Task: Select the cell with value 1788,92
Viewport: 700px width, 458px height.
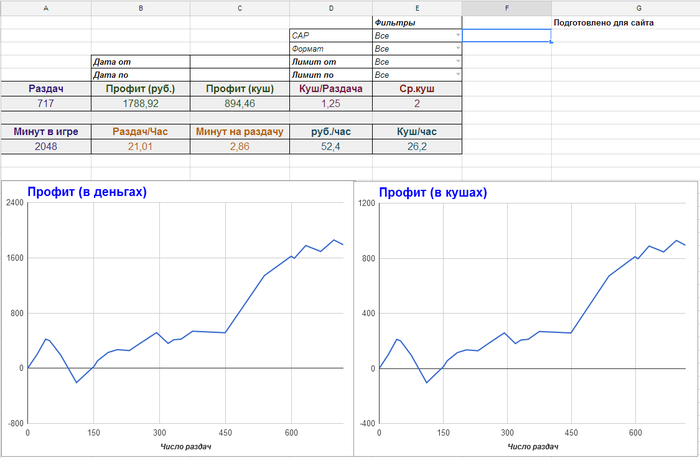Action: click(x=141, y=103)
